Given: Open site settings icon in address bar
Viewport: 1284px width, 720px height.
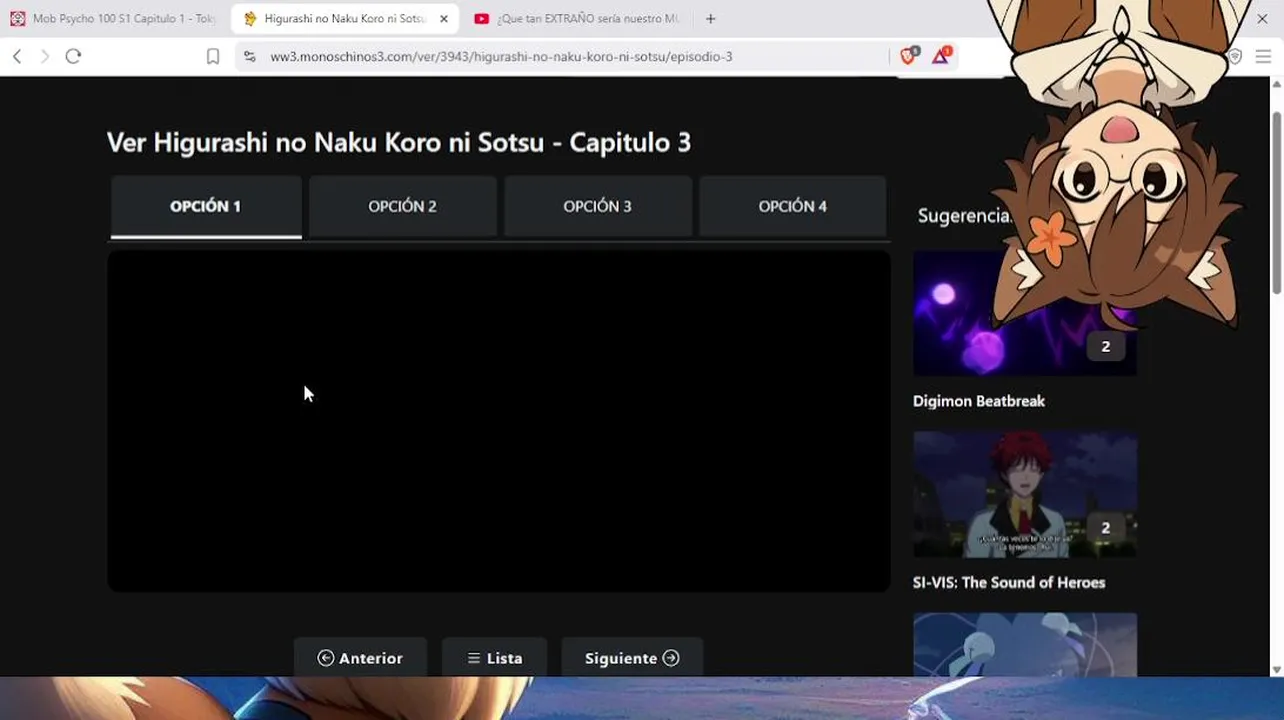Looking at the screenshot, I should [250, 57].
